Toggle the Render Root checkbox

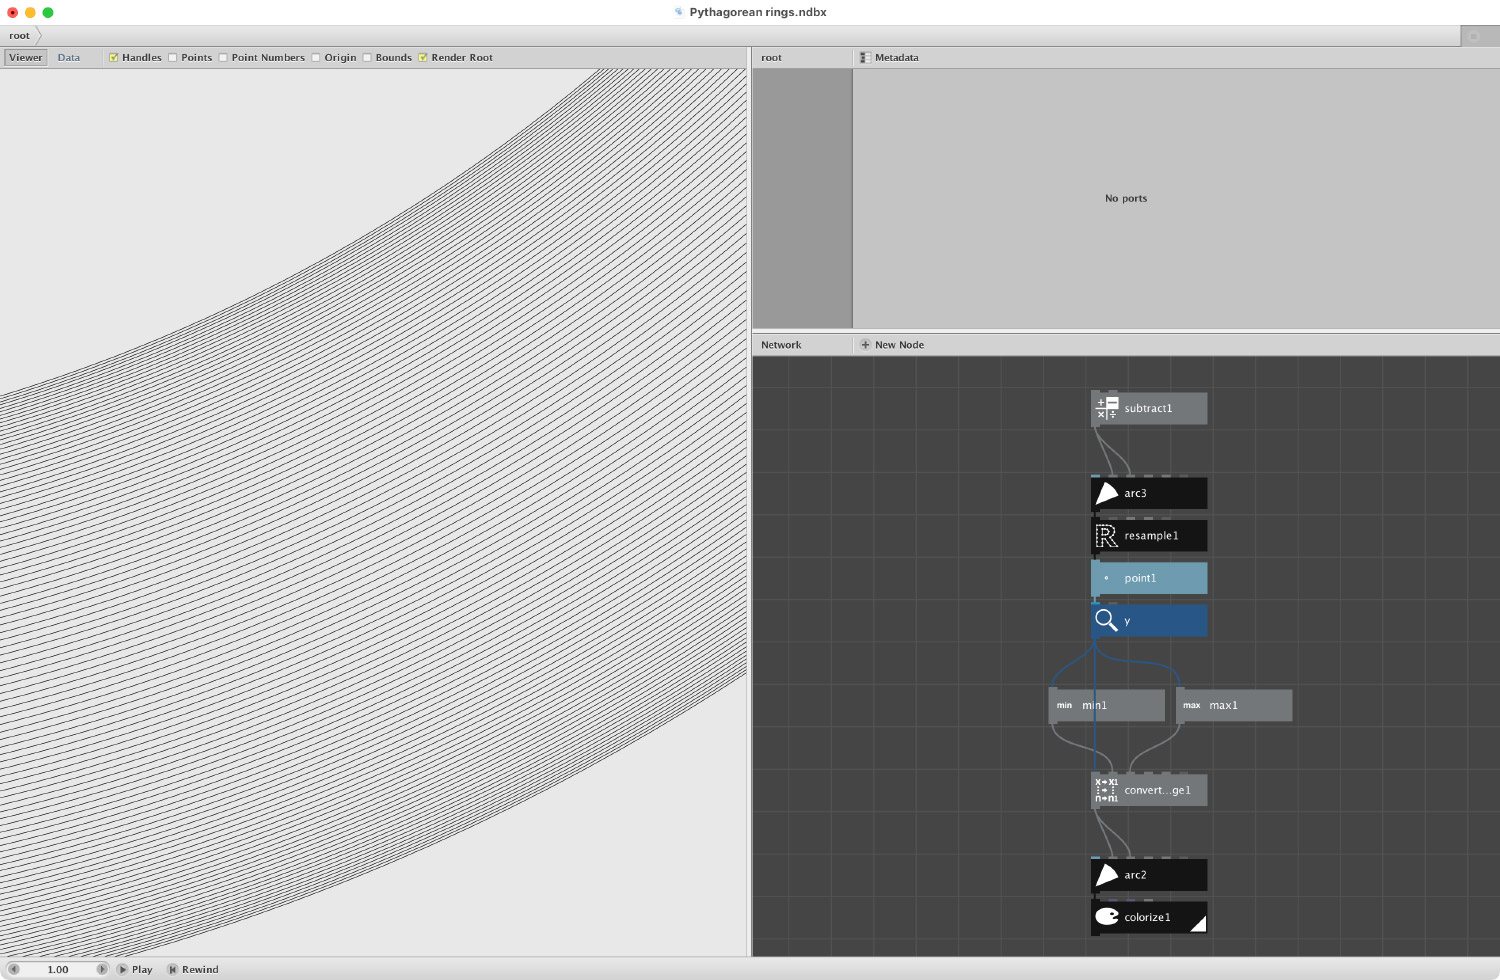click(x=423, y=58)
